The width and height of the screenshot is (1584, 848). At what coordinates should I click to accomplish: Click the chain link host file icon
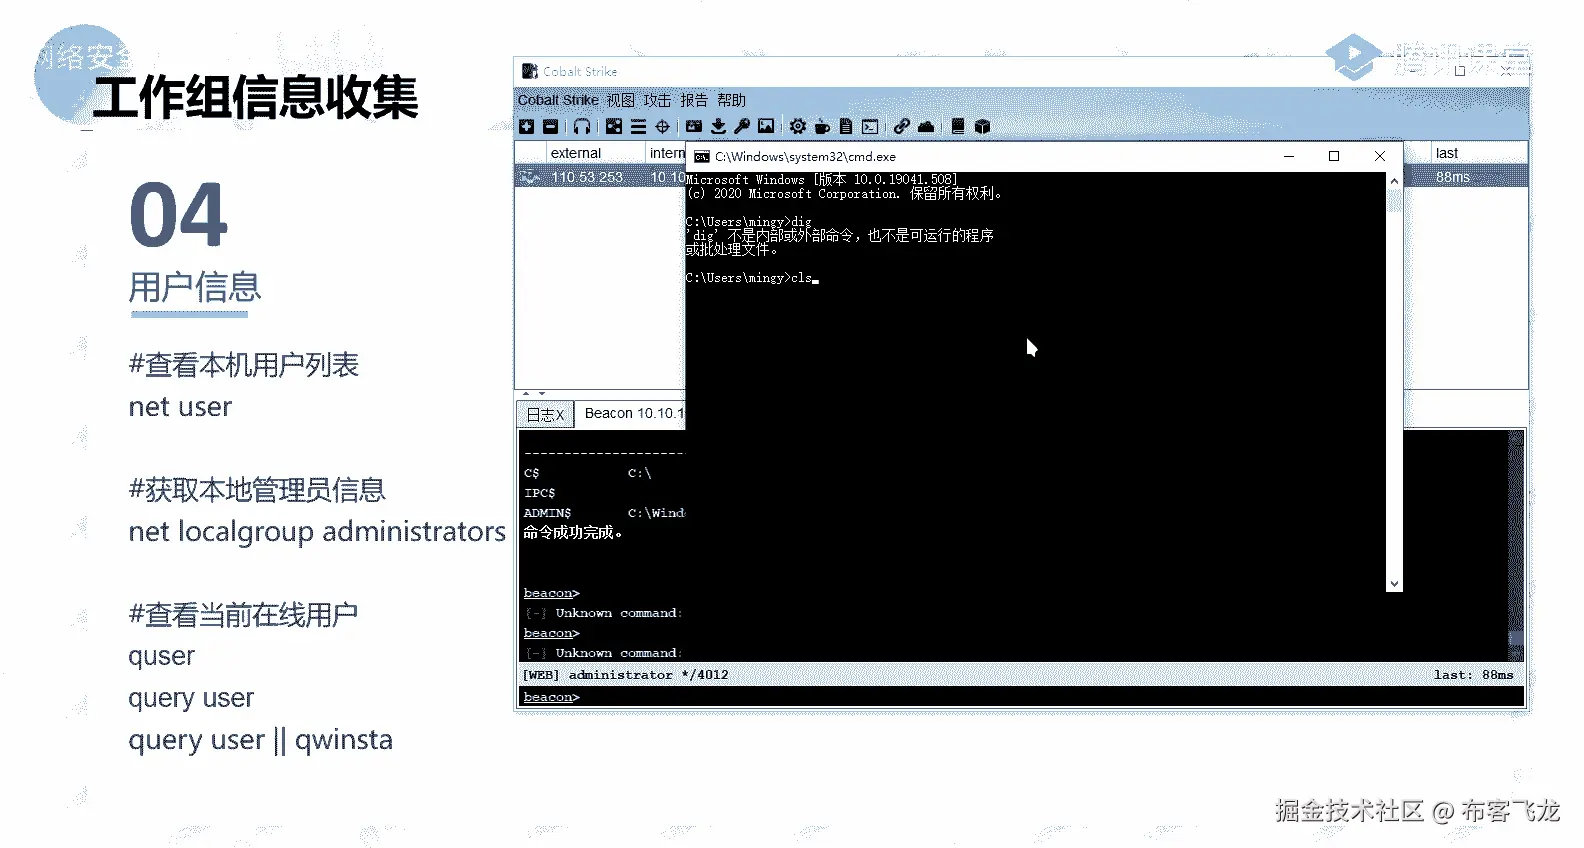click(902, 126)
